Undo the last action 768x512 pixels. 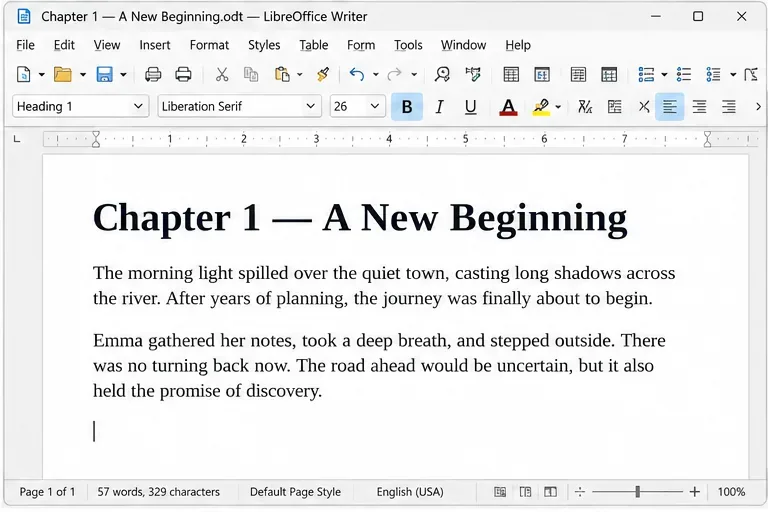tap(357, 74)
